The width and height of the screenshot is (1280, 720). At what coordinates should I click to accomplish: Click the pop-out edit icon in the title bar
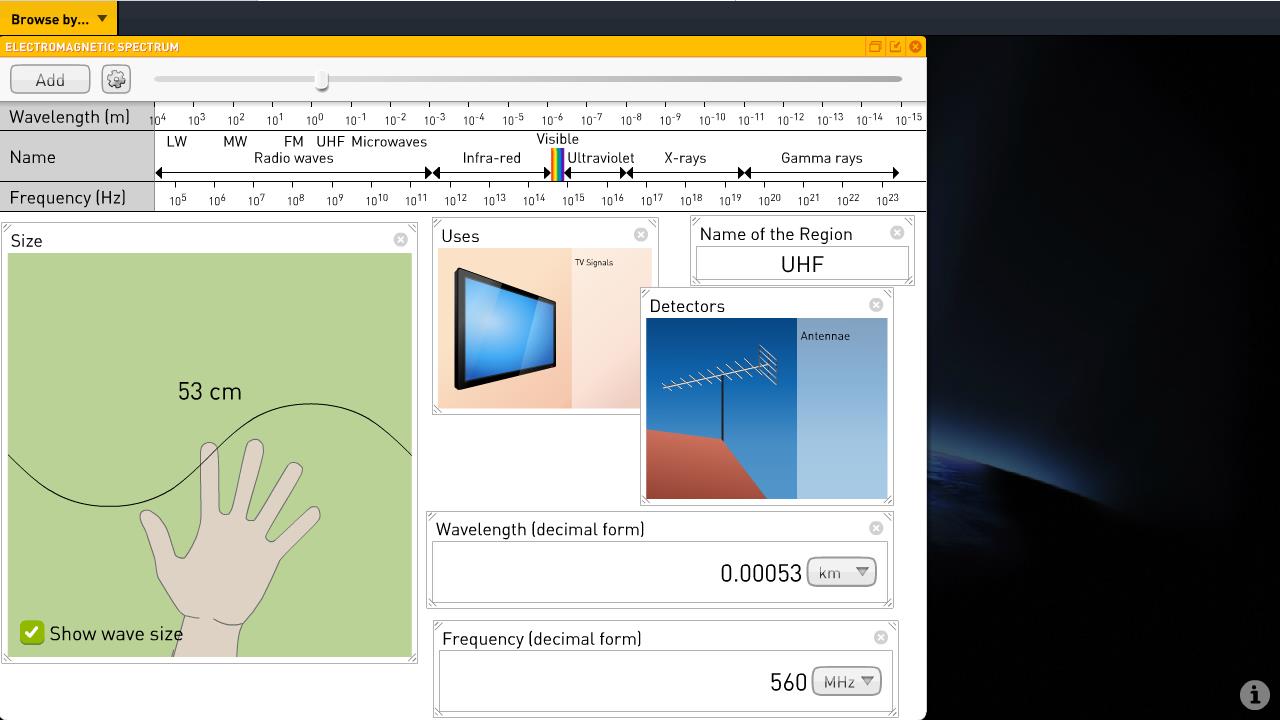(895, 47)
